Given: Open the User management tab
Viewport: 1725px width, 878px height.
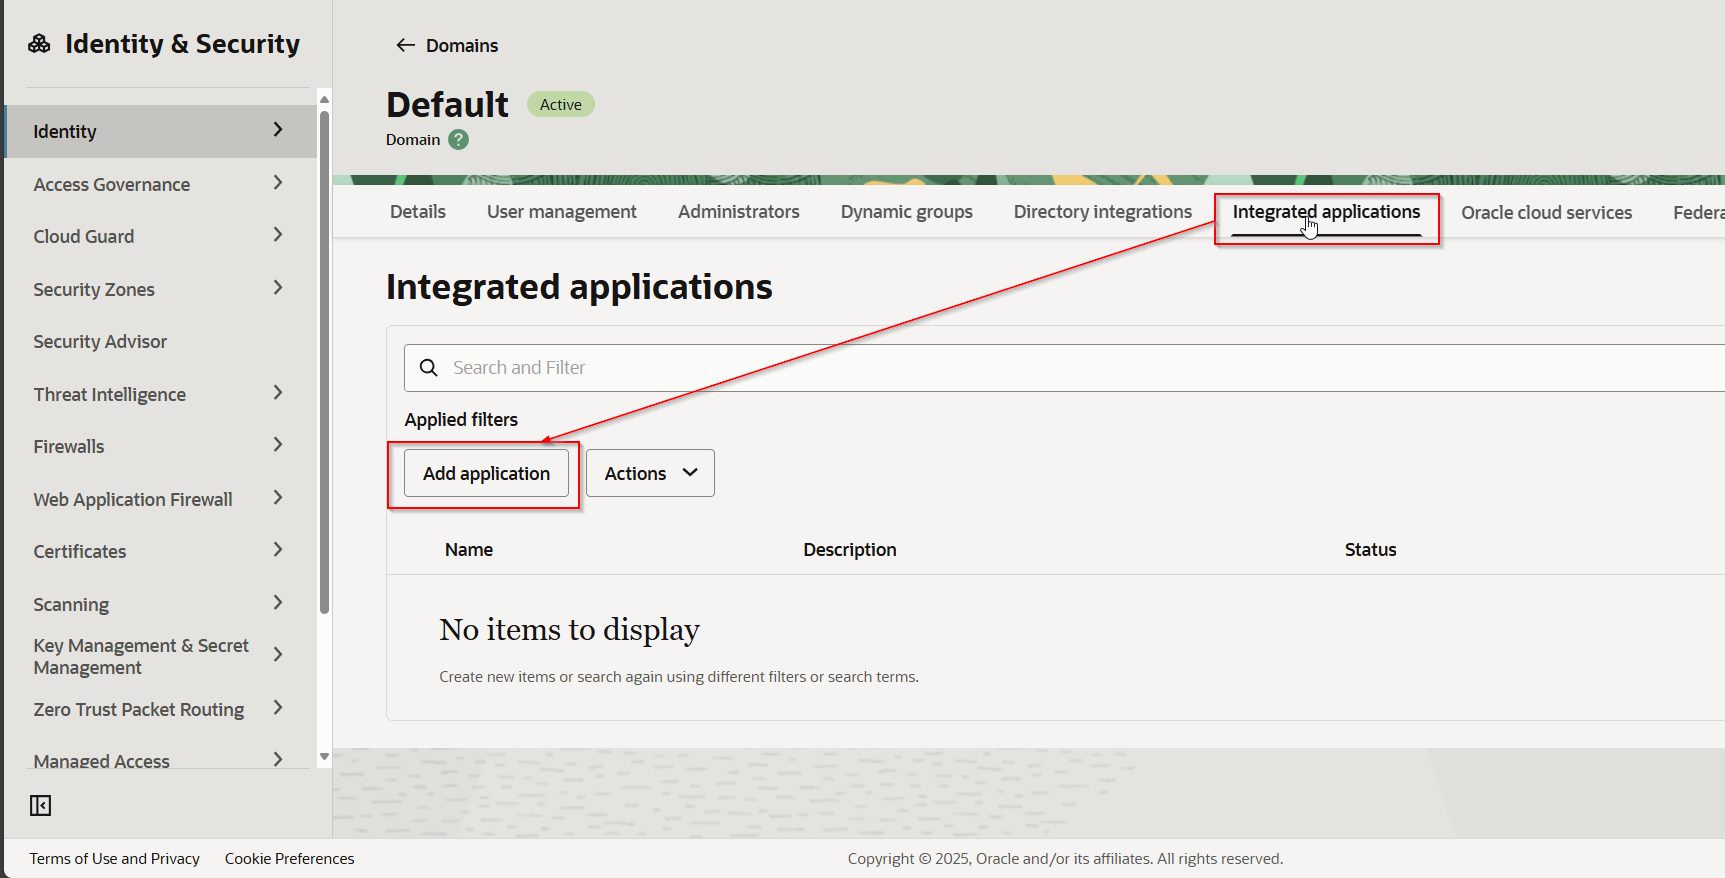Looking at the screenshot, I should point(562,212).
